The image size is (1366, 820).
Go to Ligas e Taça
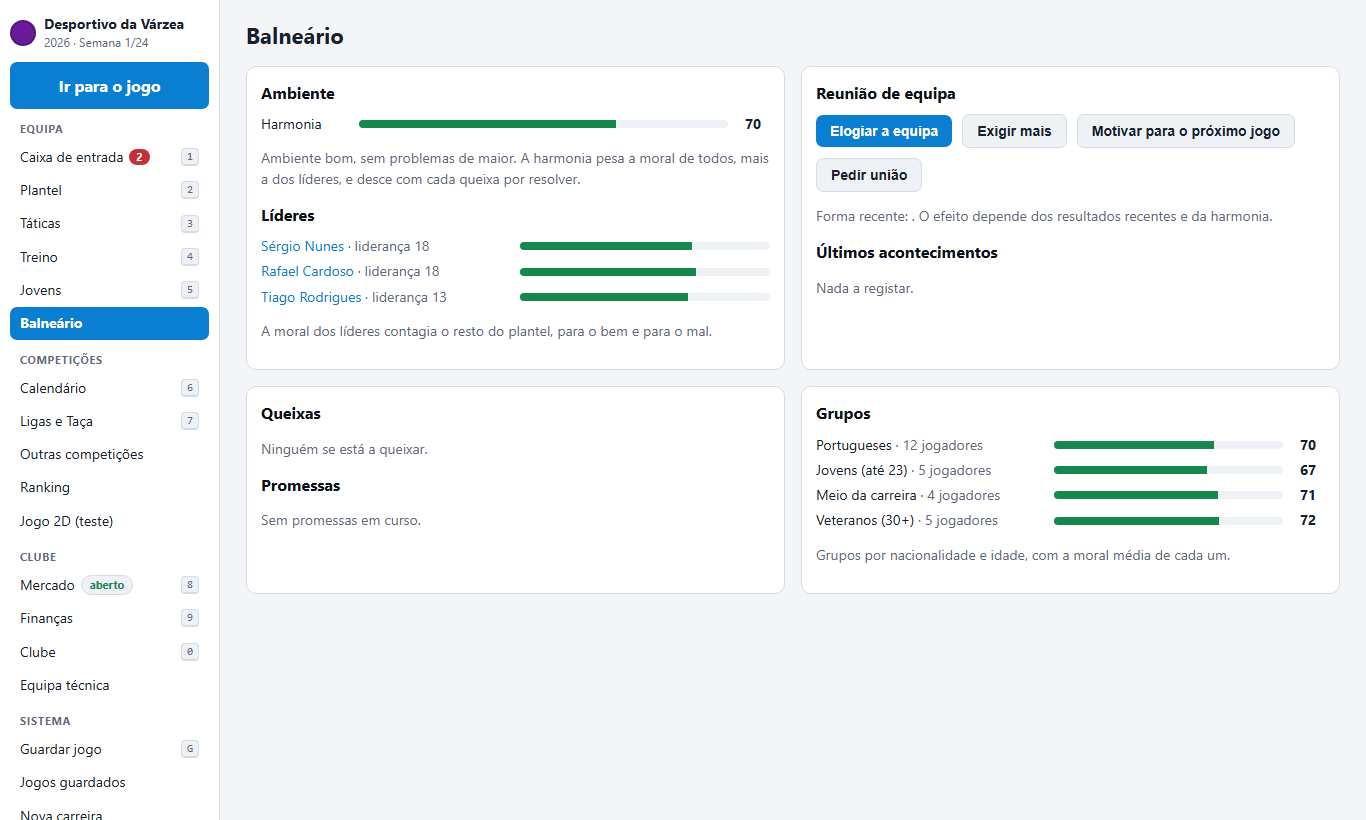tap(109, 421)
